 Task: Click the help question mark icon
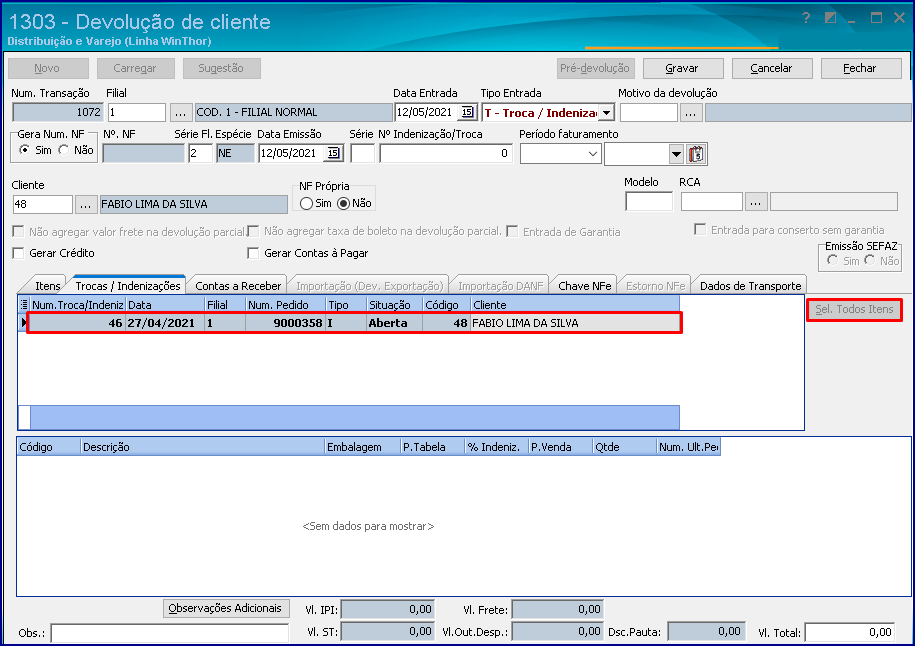point(806,18)
